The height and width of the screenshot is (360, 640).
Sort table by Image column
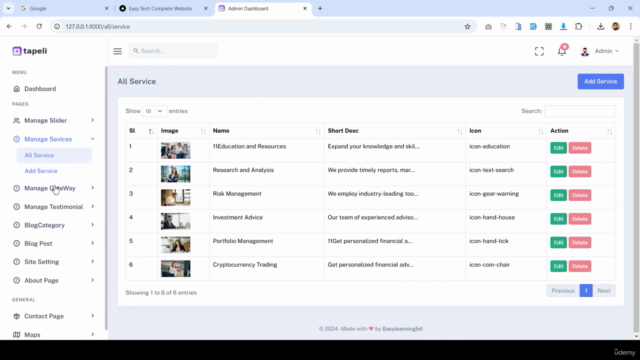click(x=183, y=131)
